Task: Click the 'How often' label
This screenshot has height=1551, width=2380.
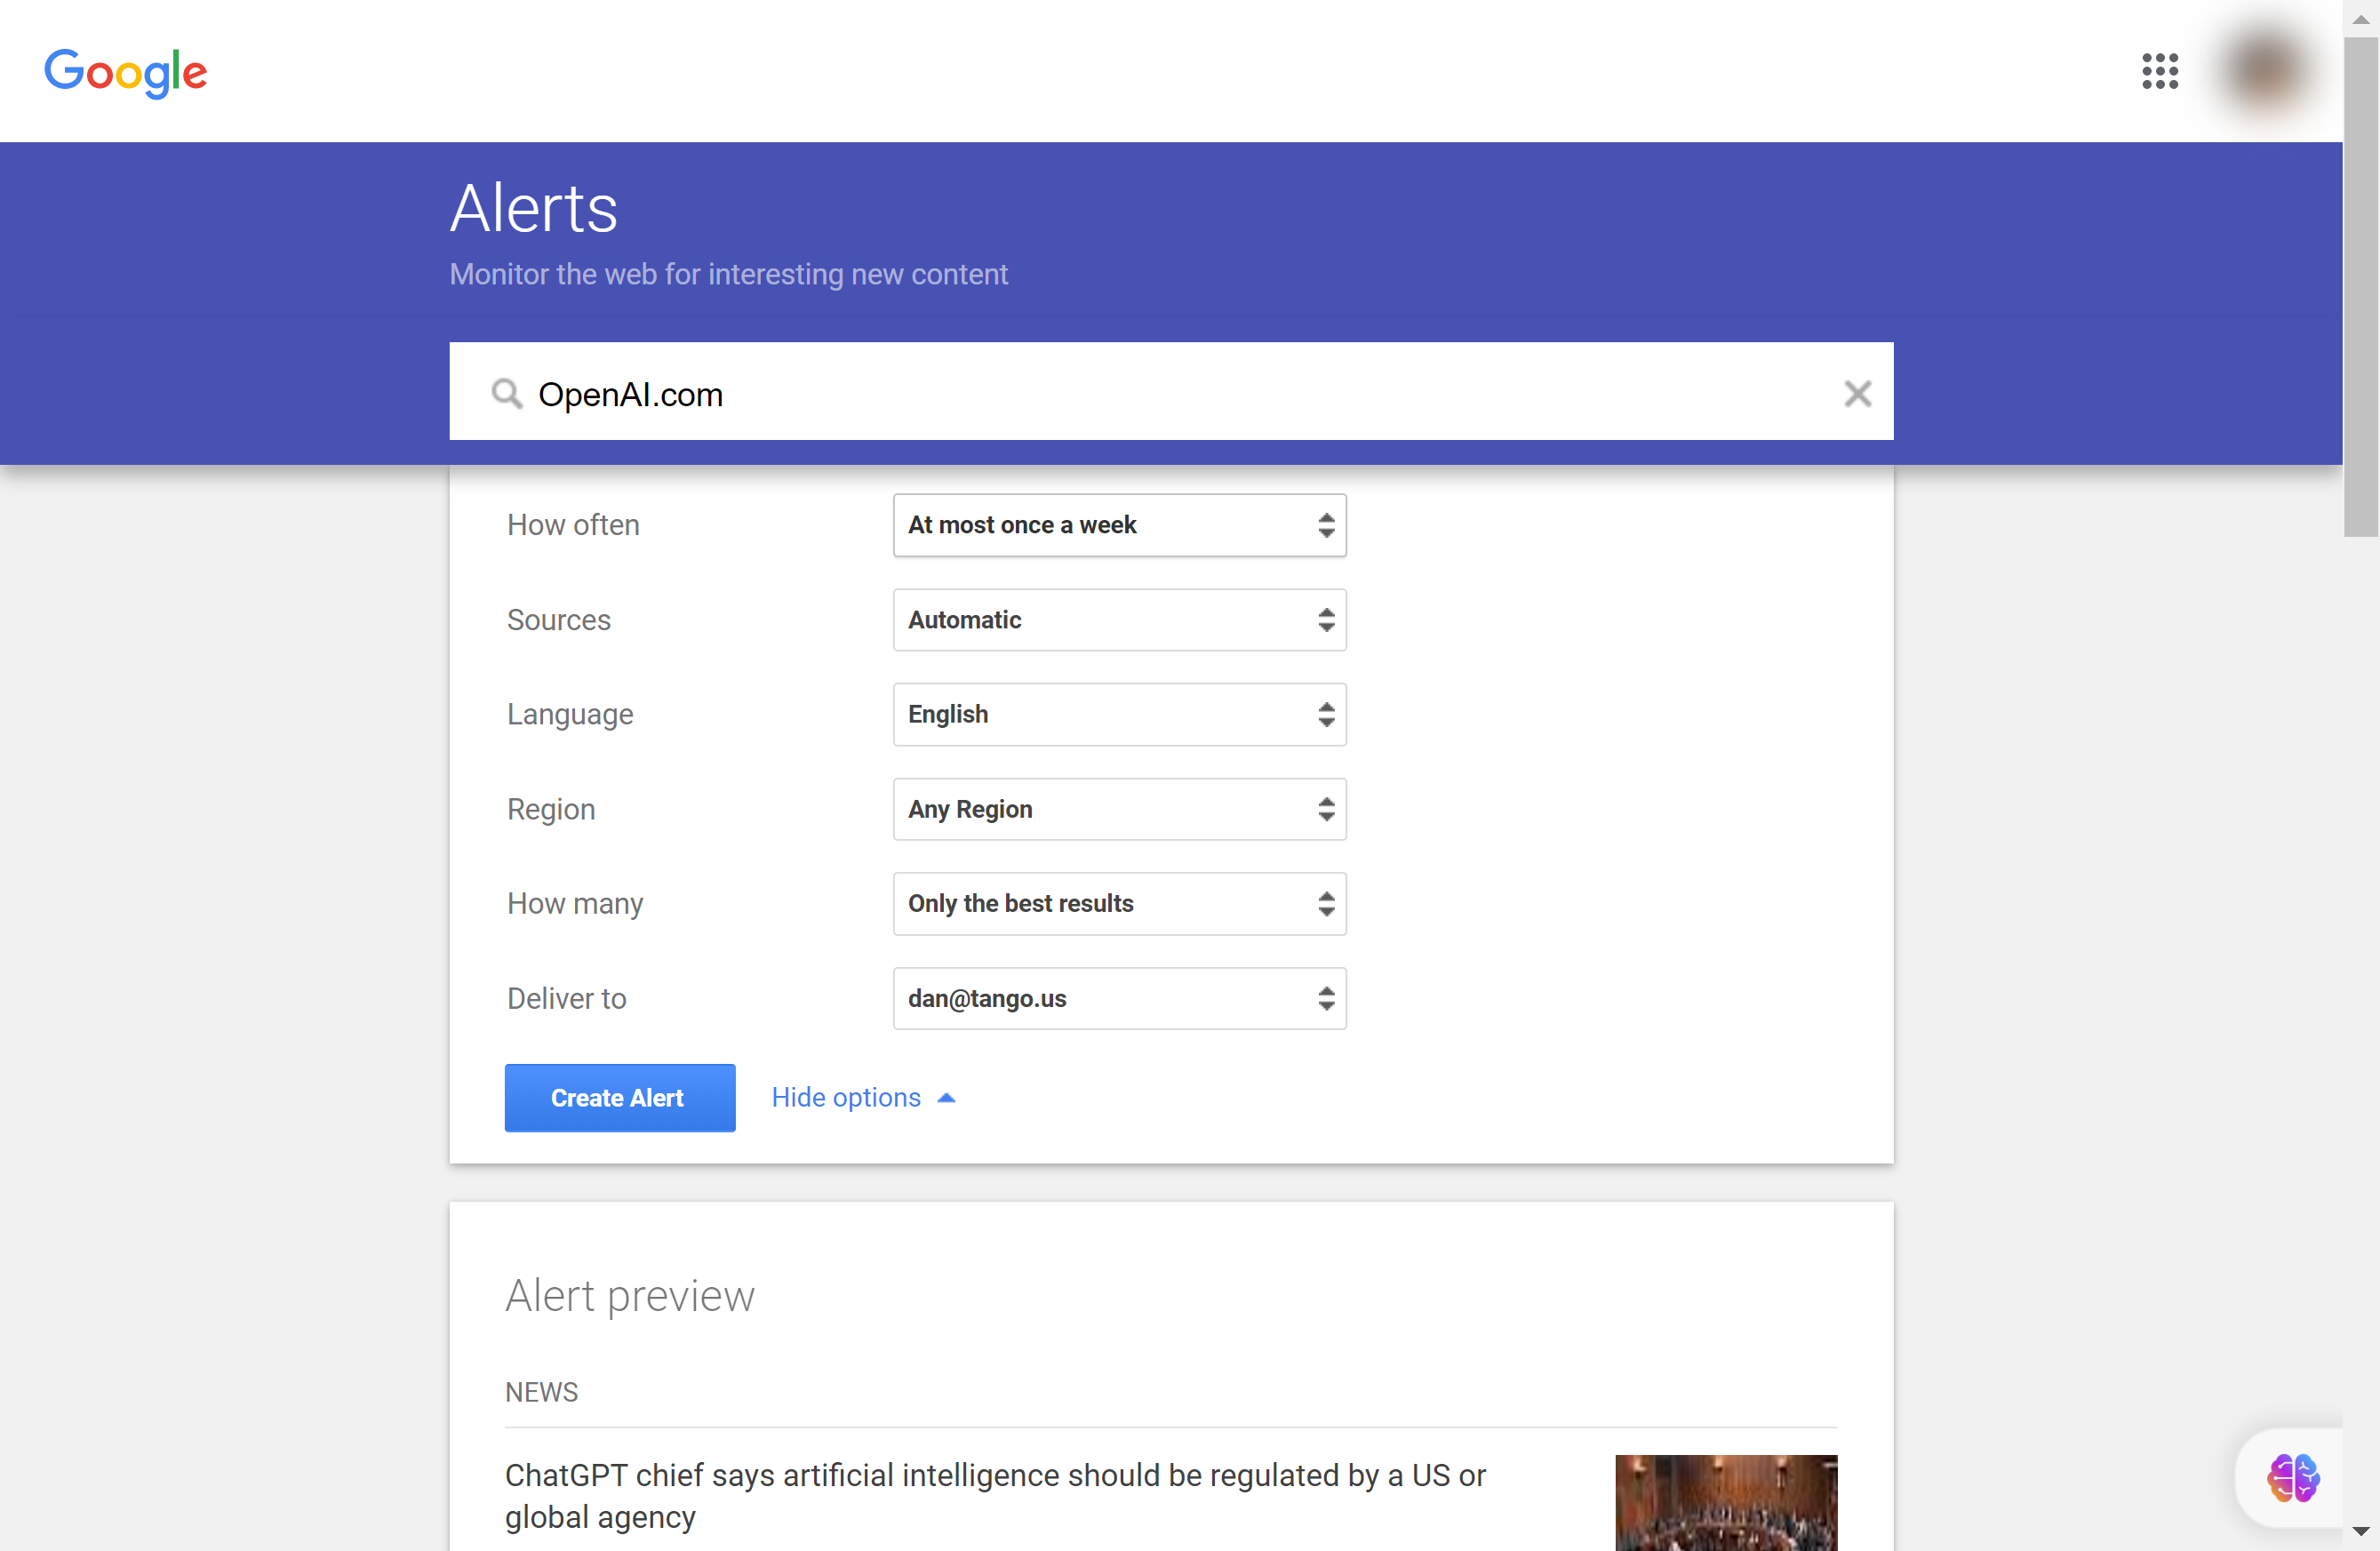Action: point(573,525)
